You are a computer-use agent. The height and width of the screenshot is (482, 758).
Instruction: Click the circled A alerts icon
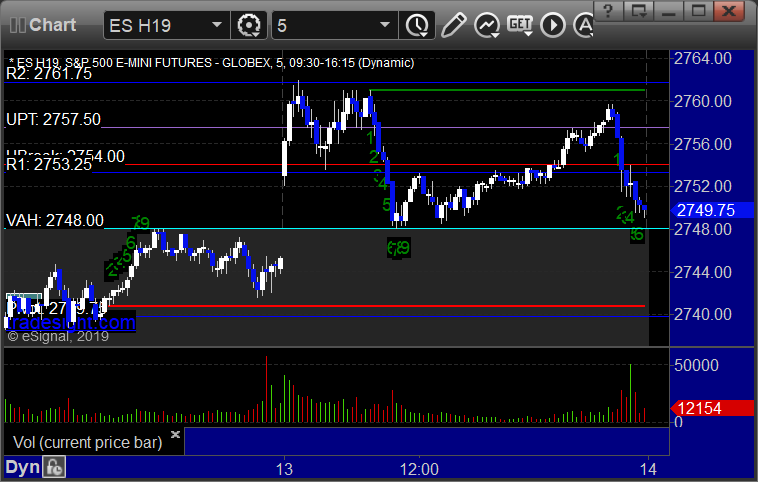pos(583,25)
